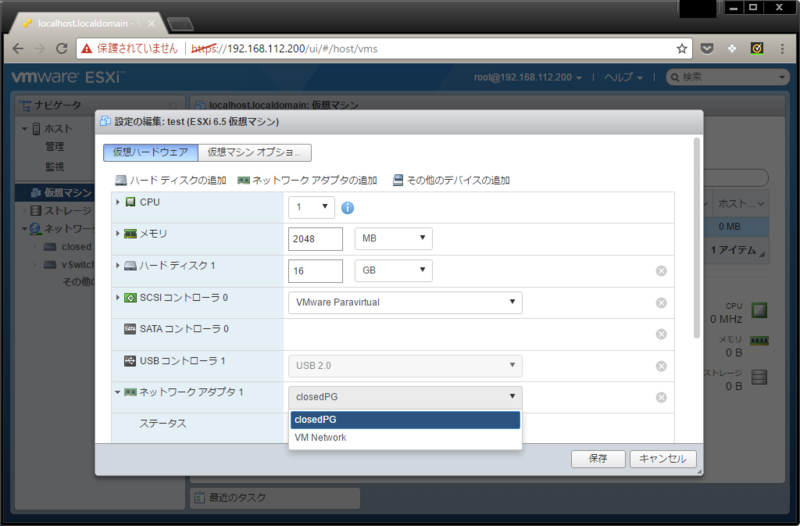Image resolution: width=800 pixels, height=526 pixels.
Task: Expand the SCSI Controller 0 row
Action: point(118,297)
